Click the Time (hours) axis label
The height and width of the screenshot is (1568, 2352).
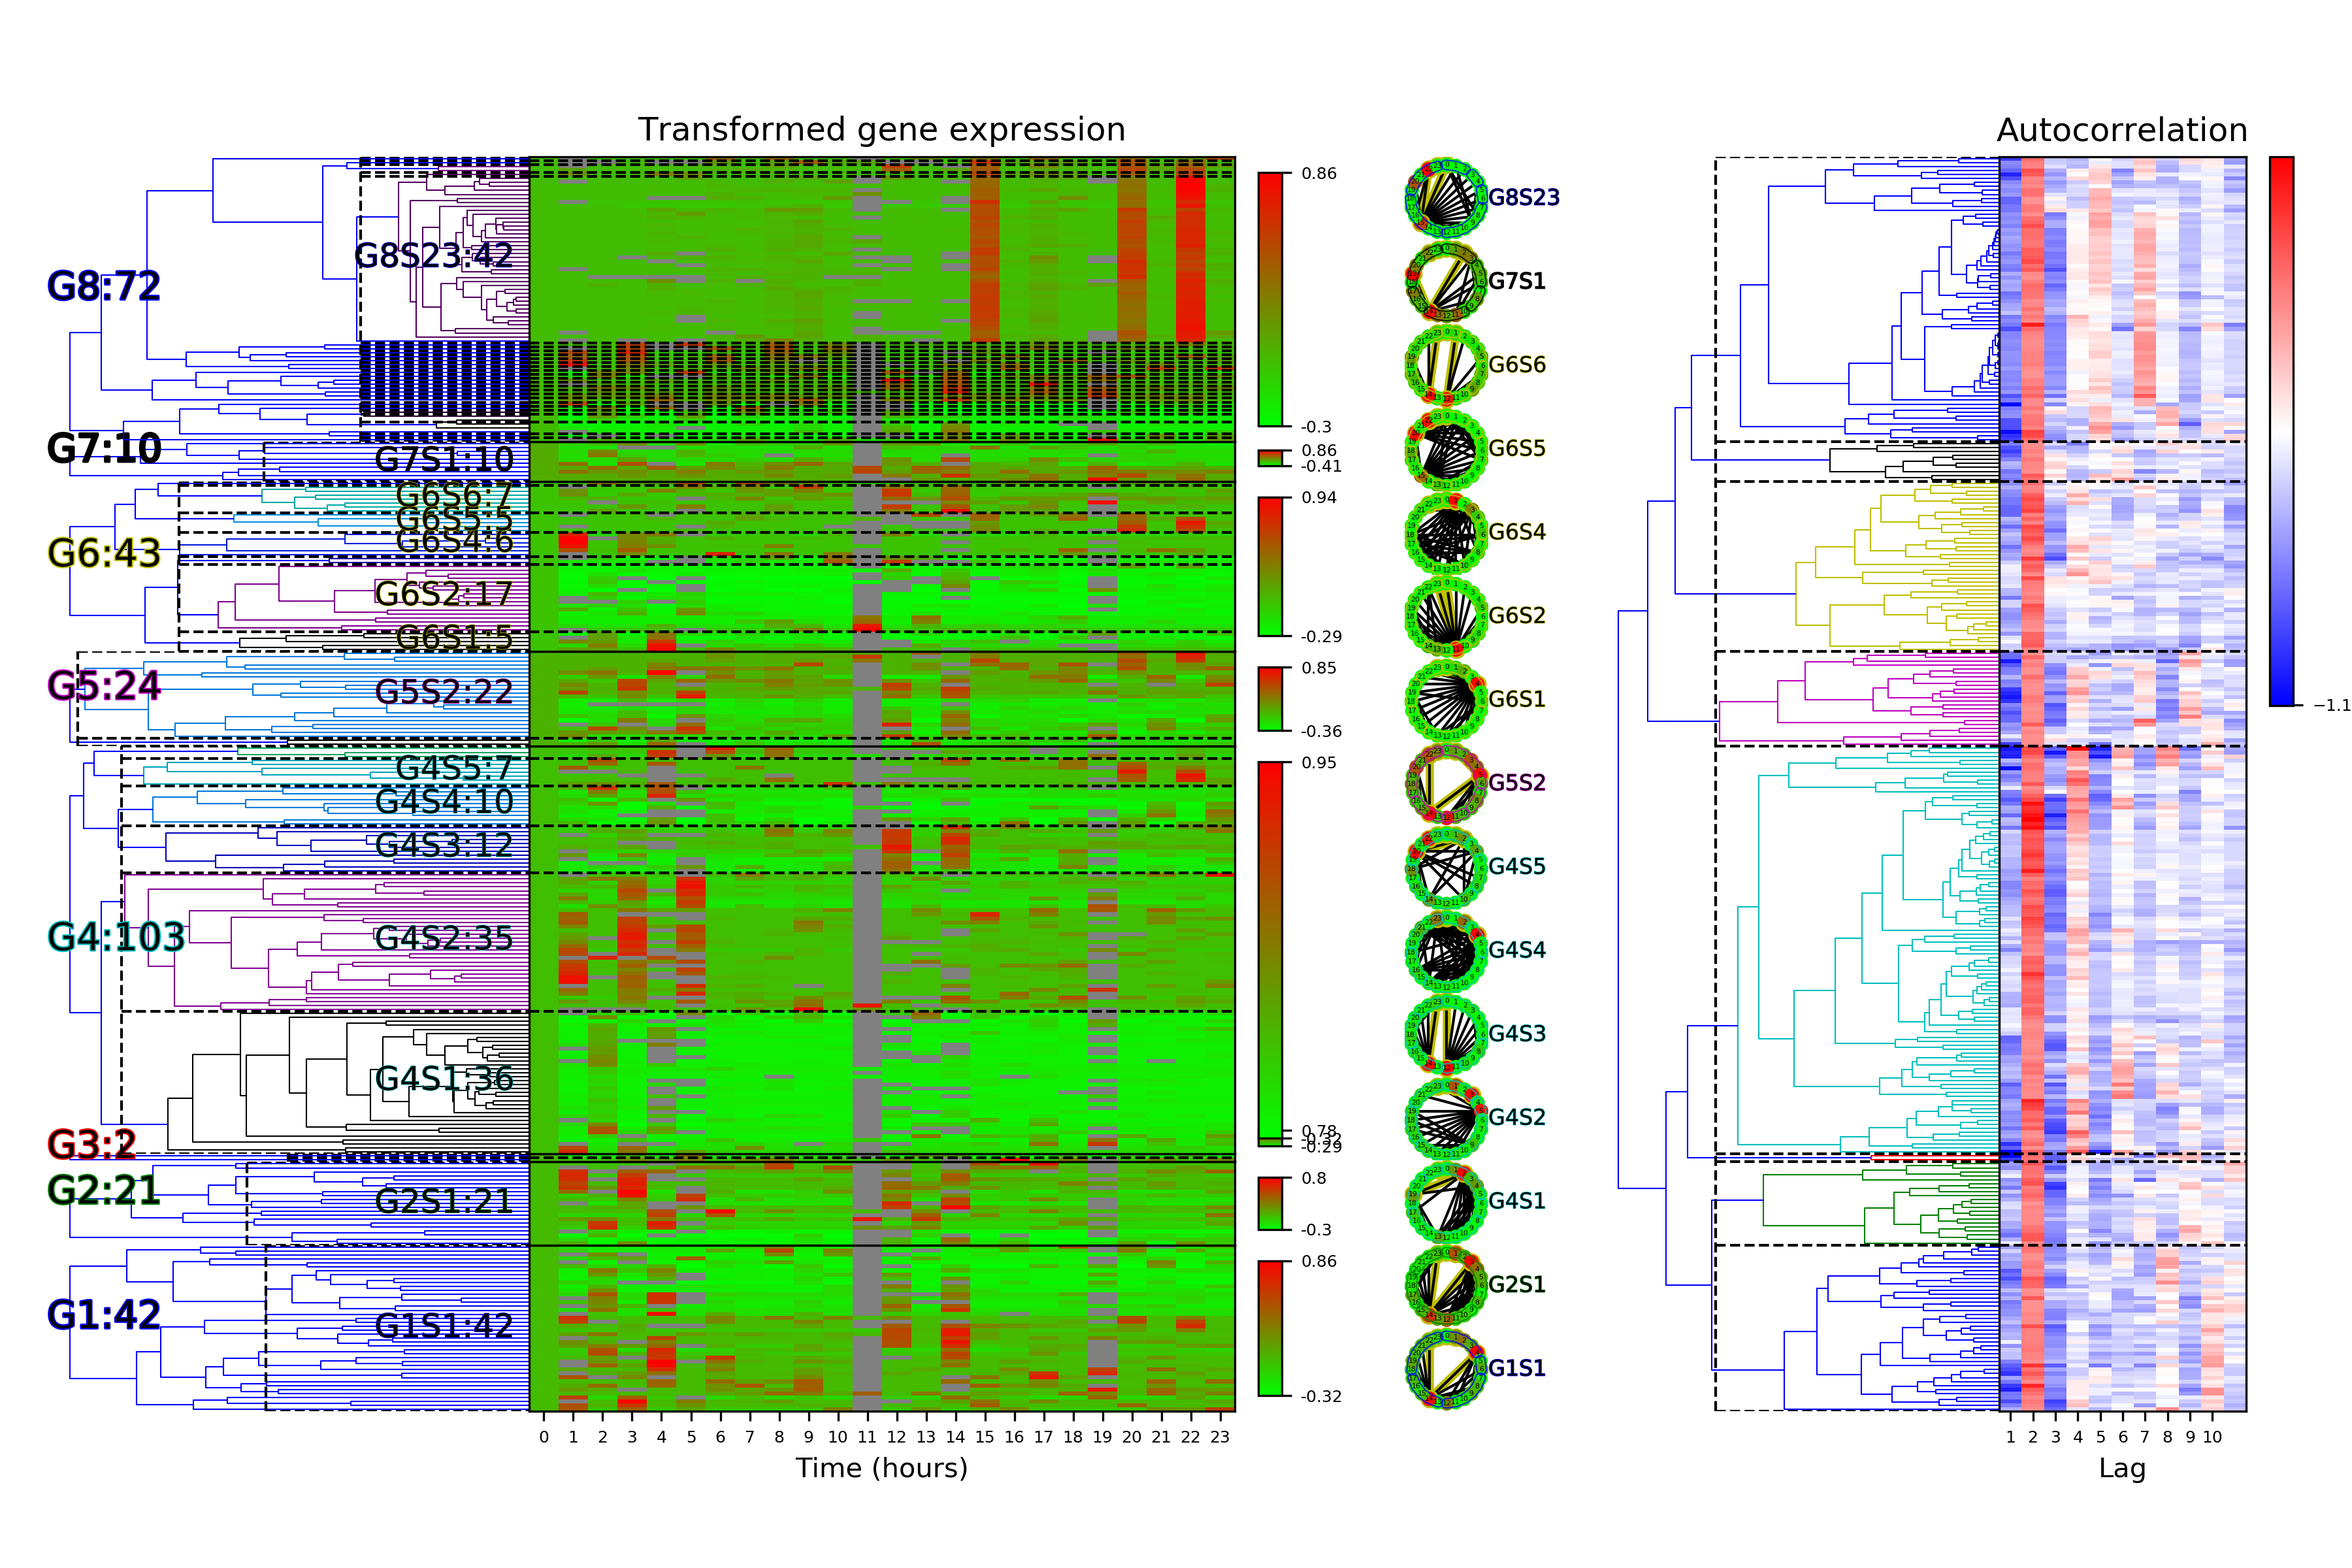point(881,1468)
